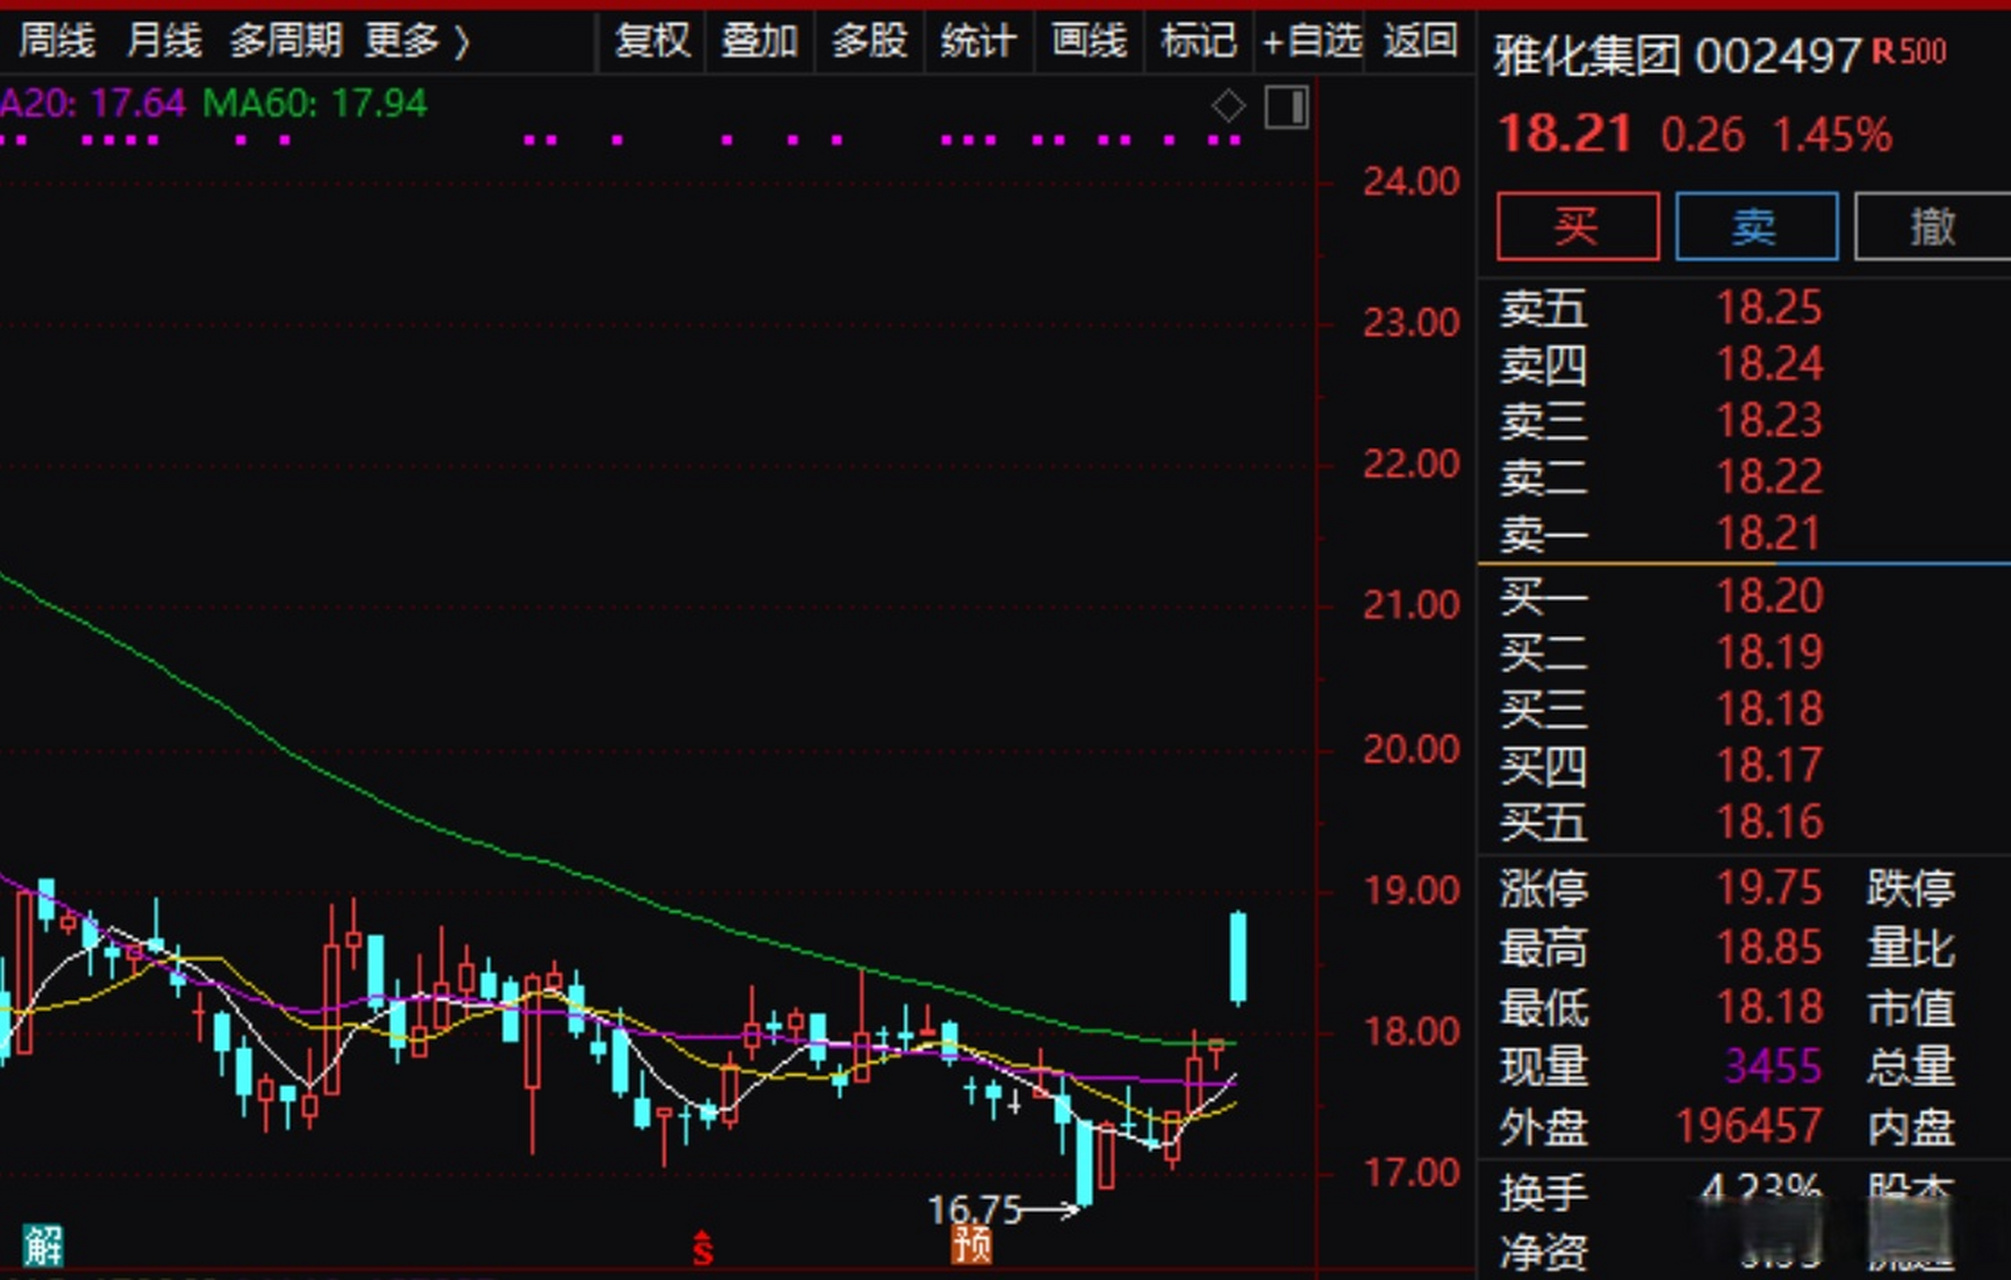Click the 解 icon at chart bottom
The image size is (2011, 1280).
[44, 1246]
